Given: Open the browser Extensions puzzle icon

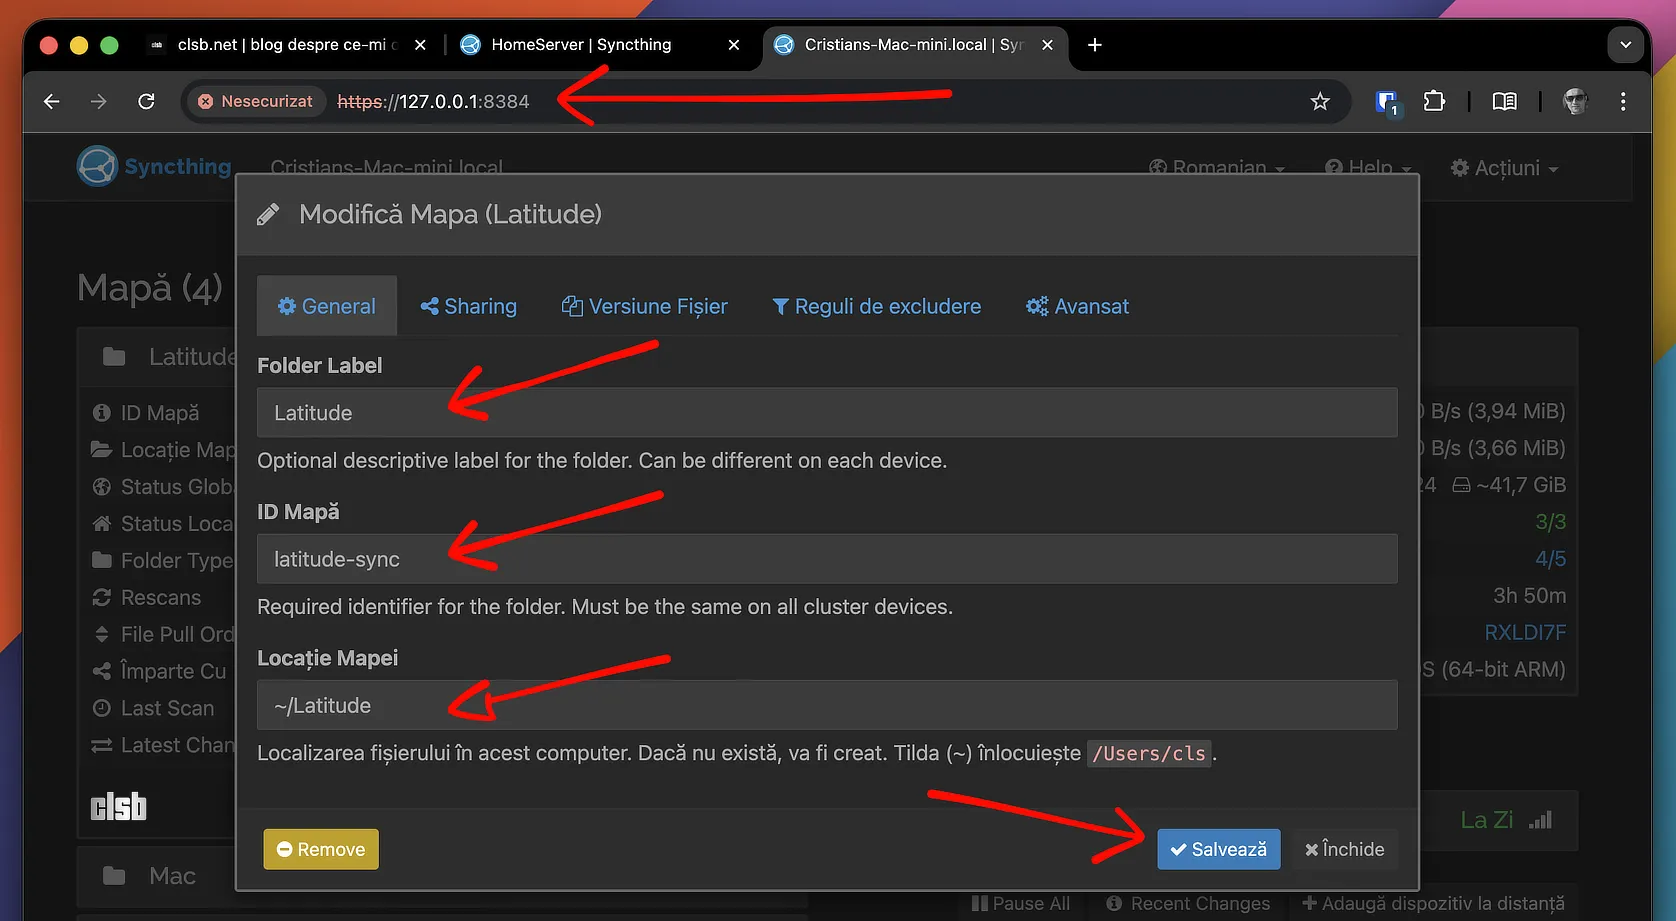Looking at the screenshot, I should tap(1434, 101).
